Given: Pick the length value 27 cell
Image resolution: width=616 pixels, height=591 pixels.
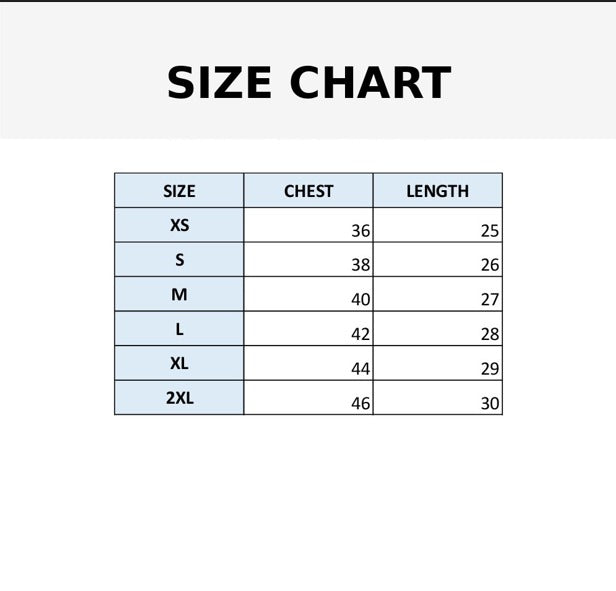Looking at the screenshot, I should point(438,295).
